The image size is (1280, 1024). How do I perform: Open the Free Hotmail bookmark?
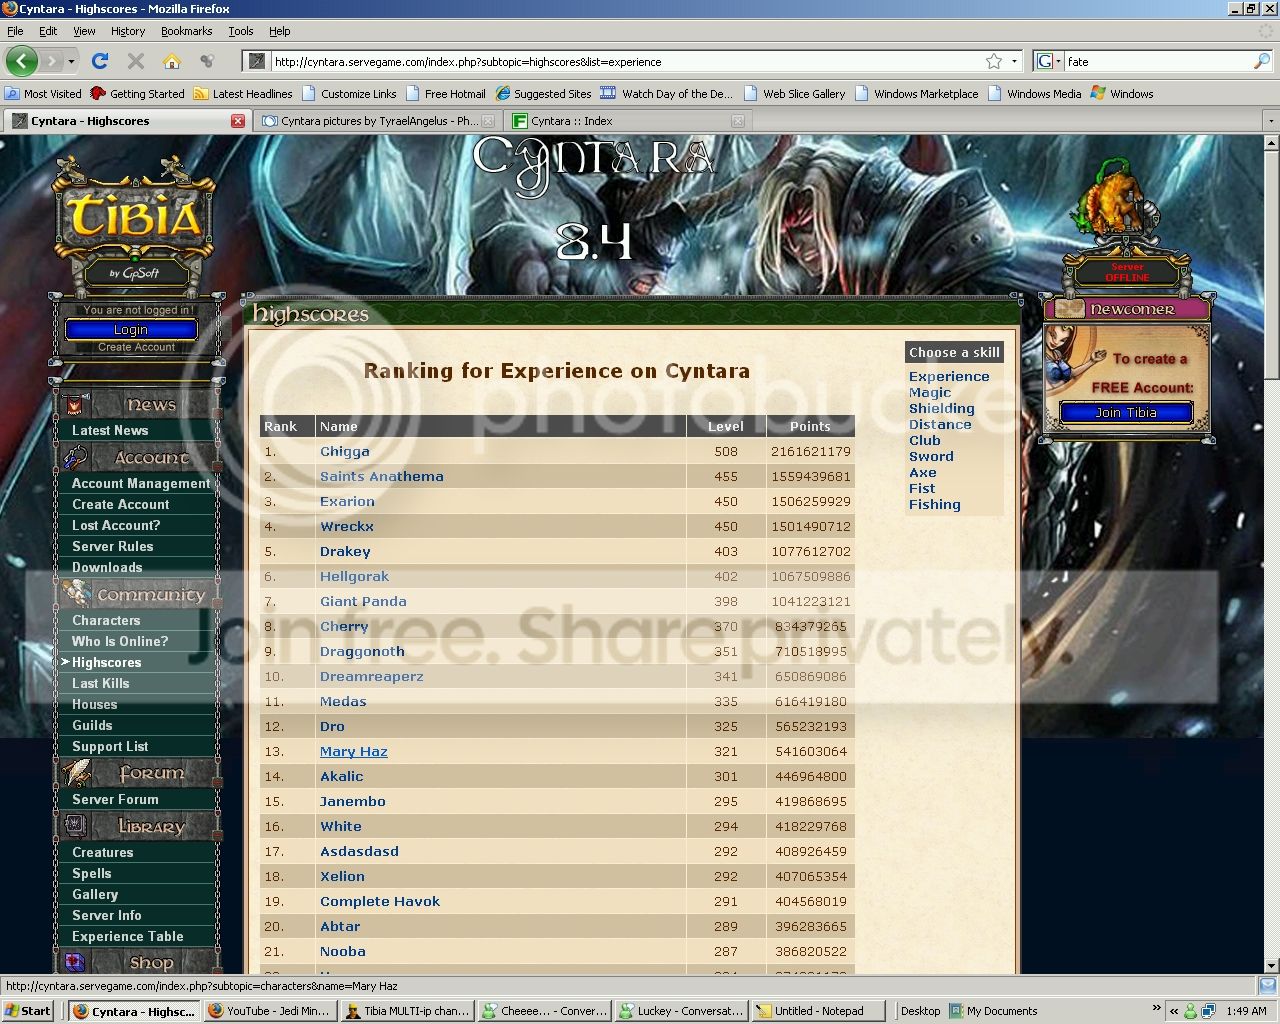[445, 94]
